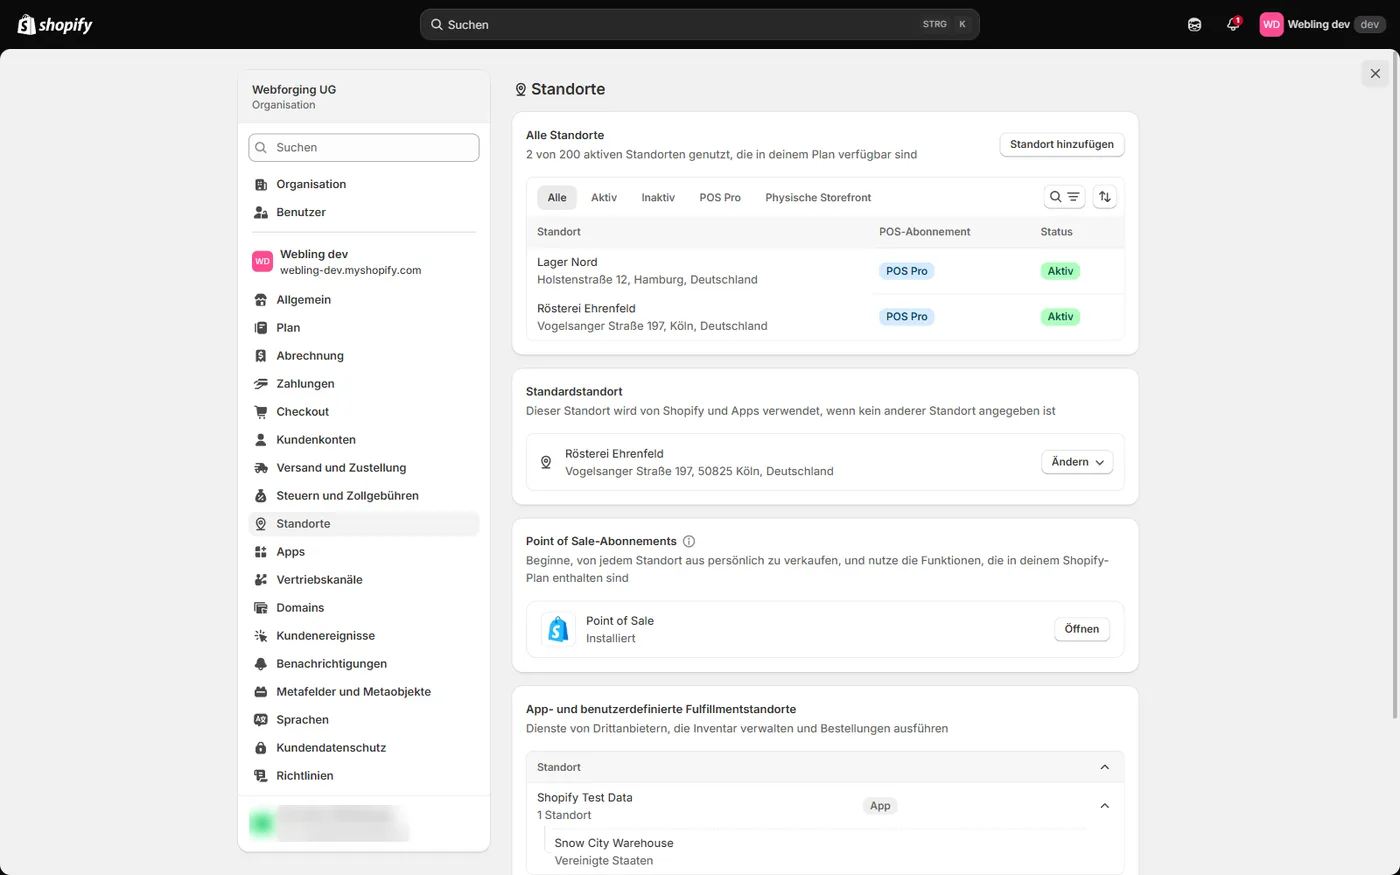Click the Kundenkonten person icon
1400x875 pixels.
click(x=261, y=440)
